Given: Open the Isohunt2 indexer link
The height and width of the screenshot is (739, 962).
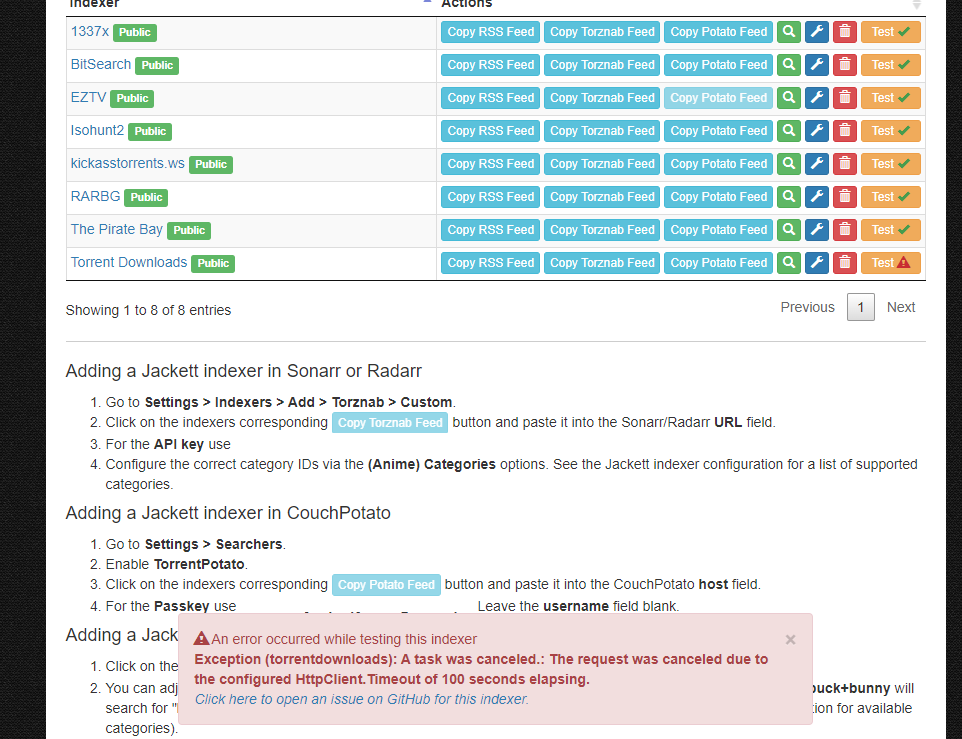Looking at the screenshot, I should click(x=97, y=131).
